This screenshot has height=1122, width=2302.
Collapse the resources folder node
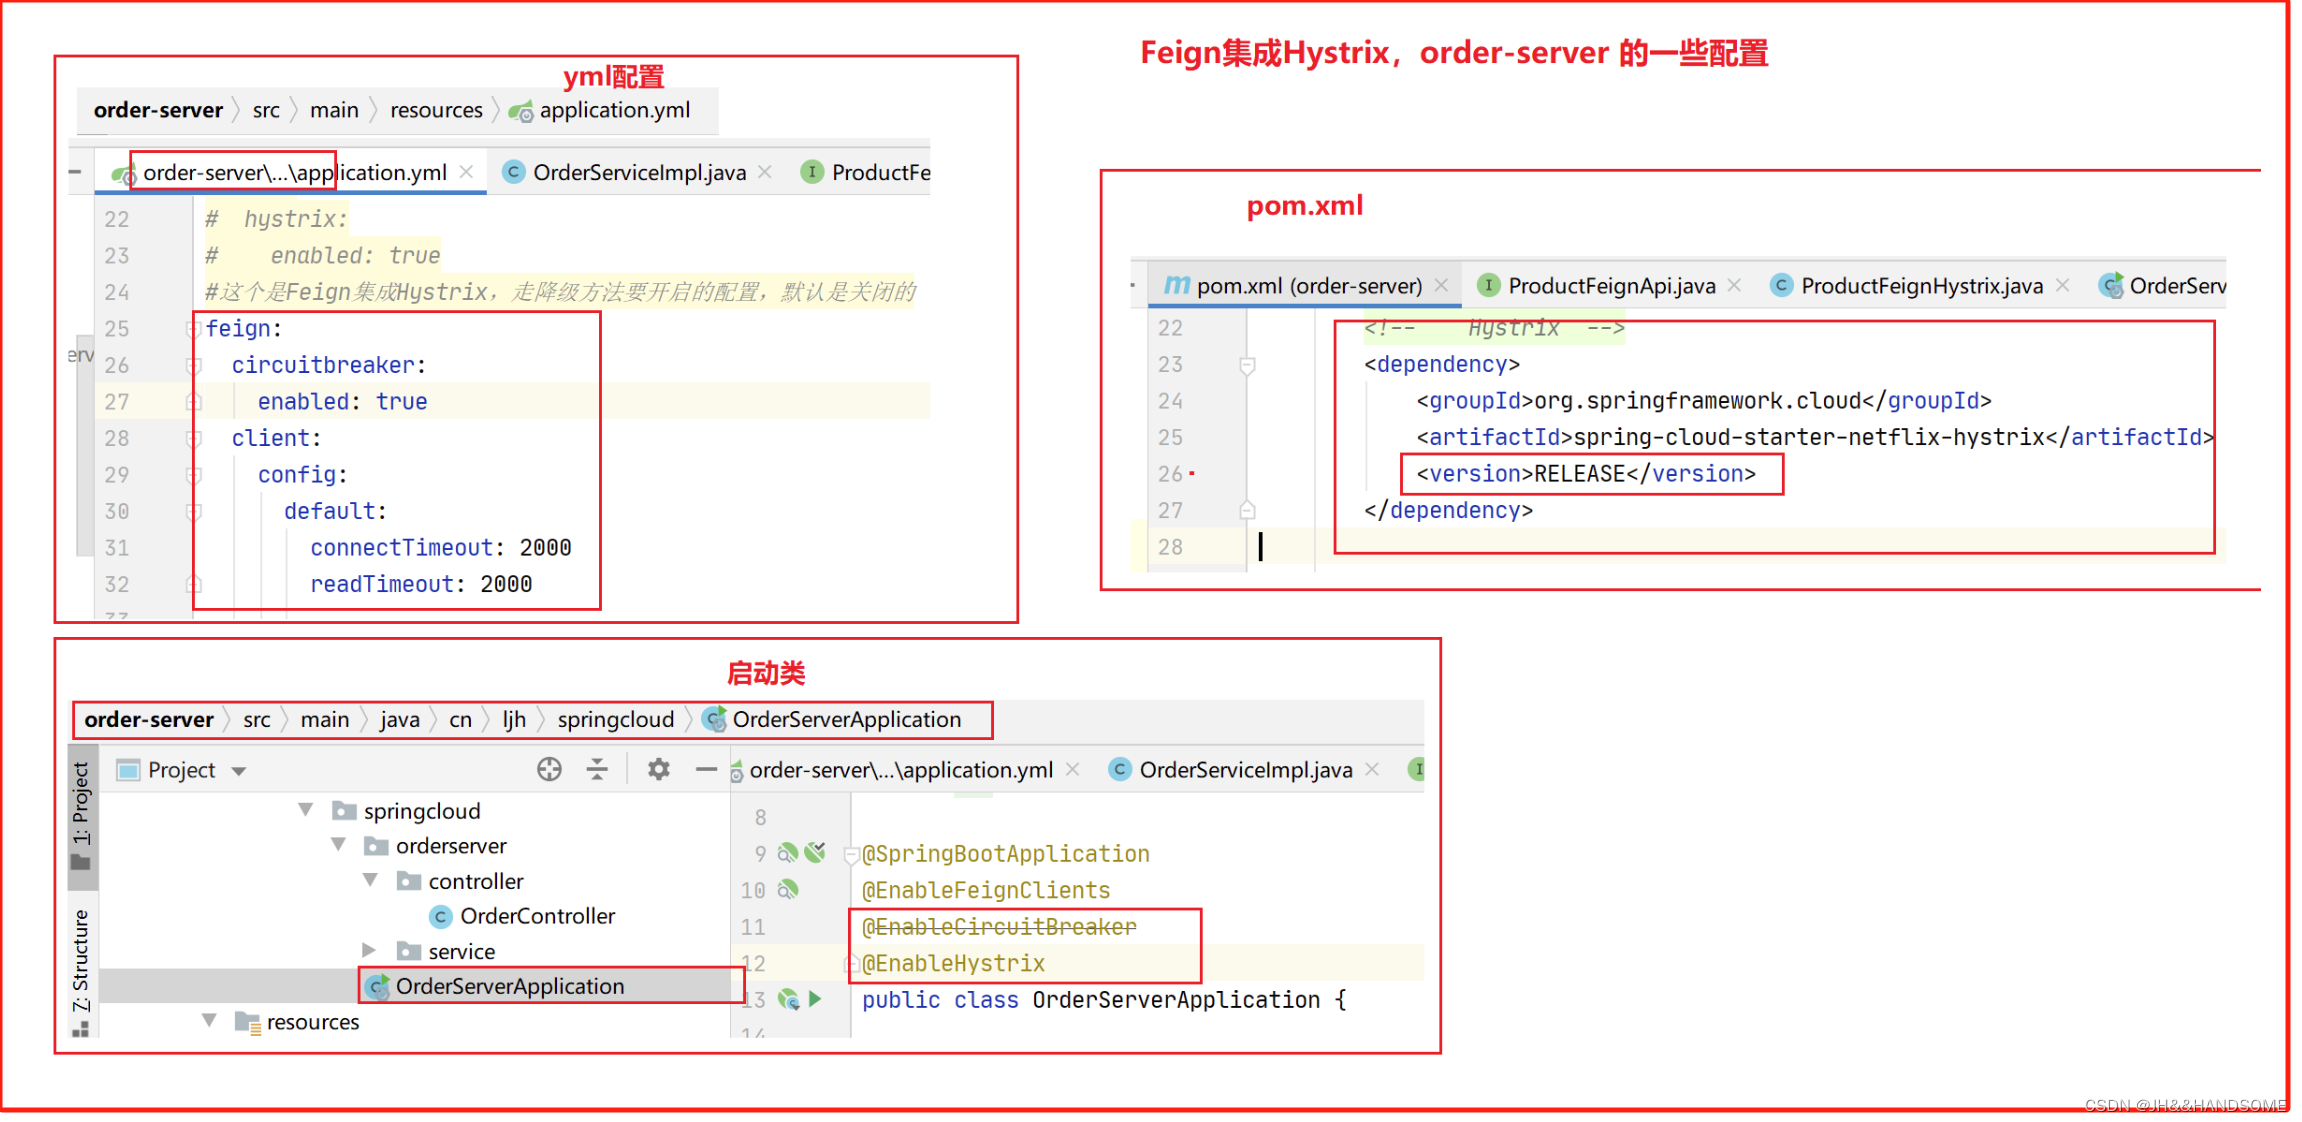pos(209,1020)
